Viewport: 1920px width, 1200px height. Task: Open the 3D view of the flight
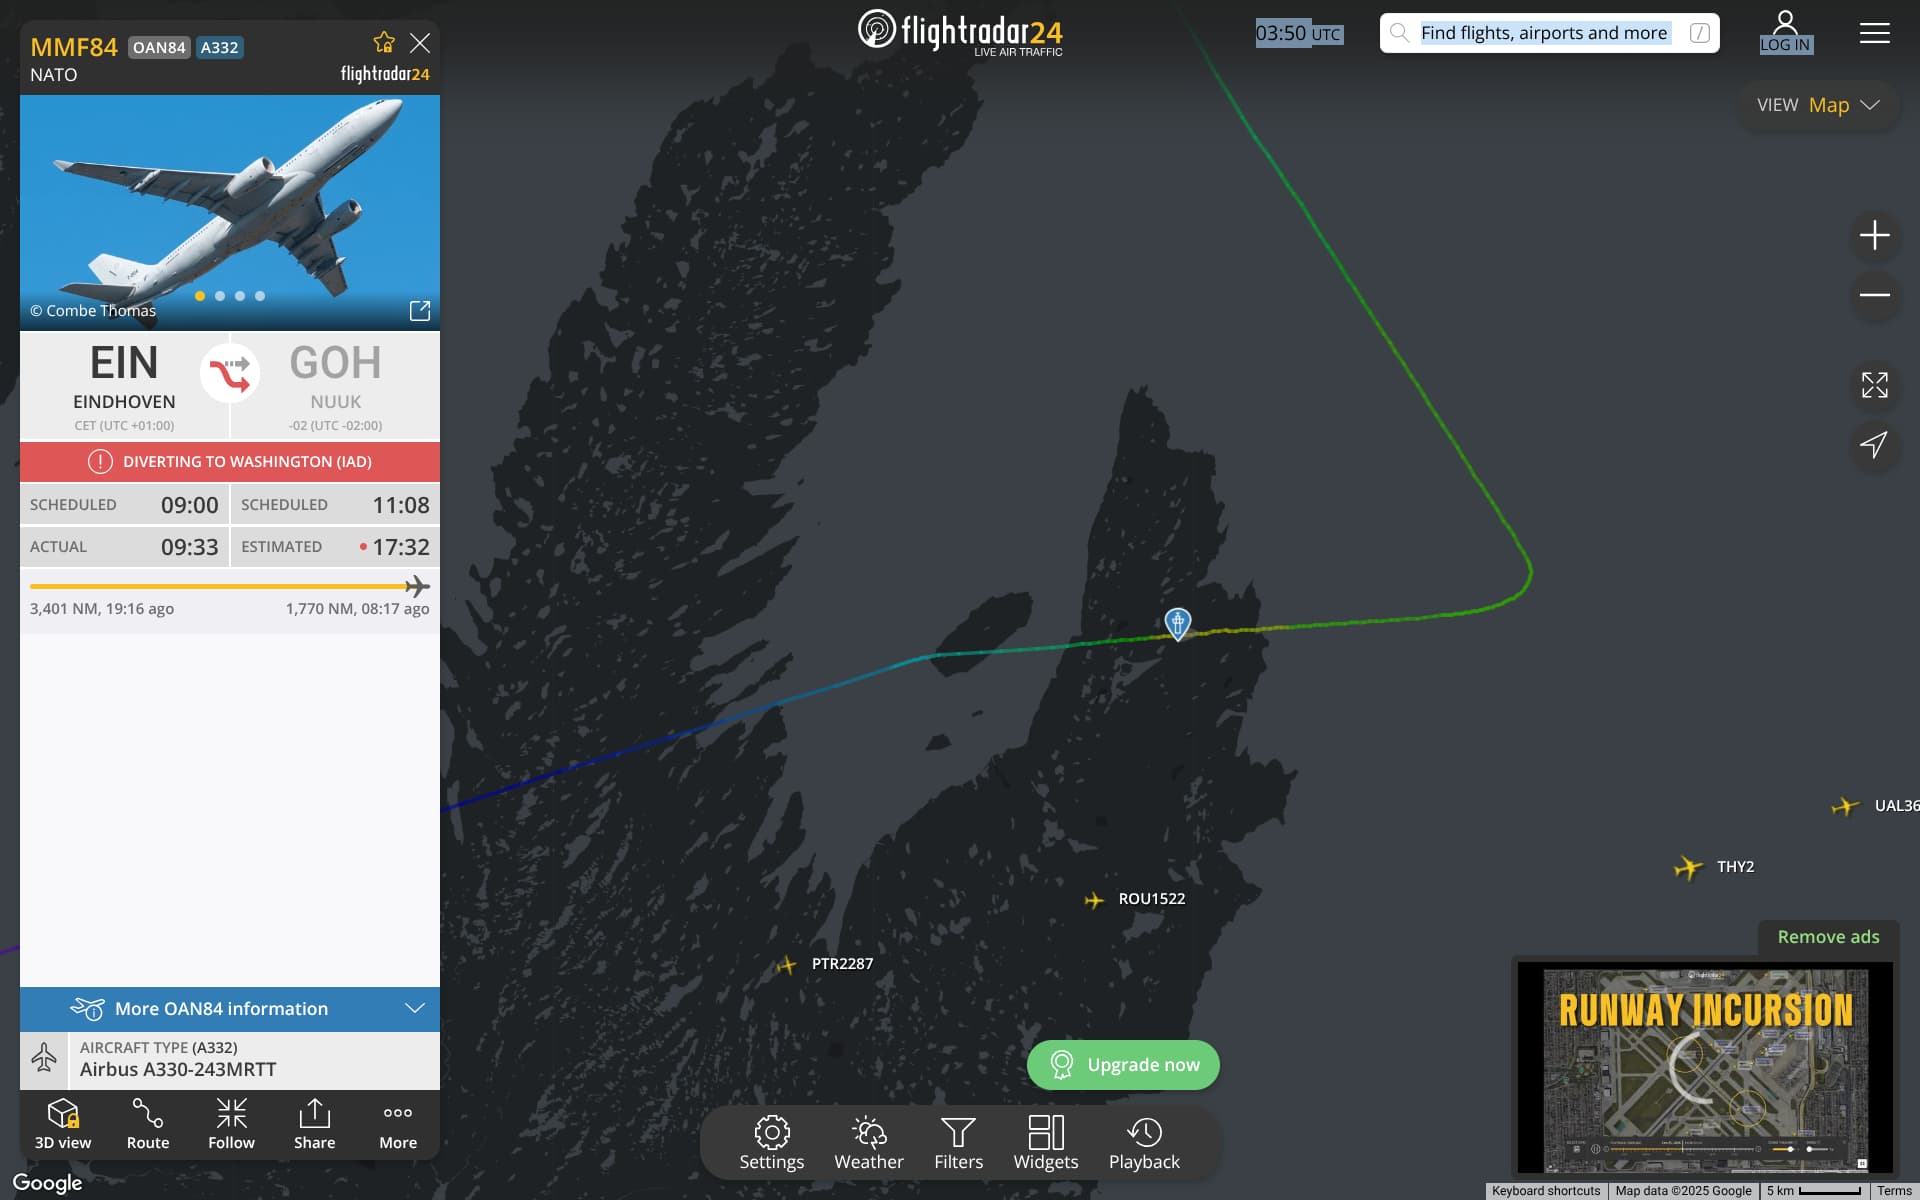[63, 1124]
